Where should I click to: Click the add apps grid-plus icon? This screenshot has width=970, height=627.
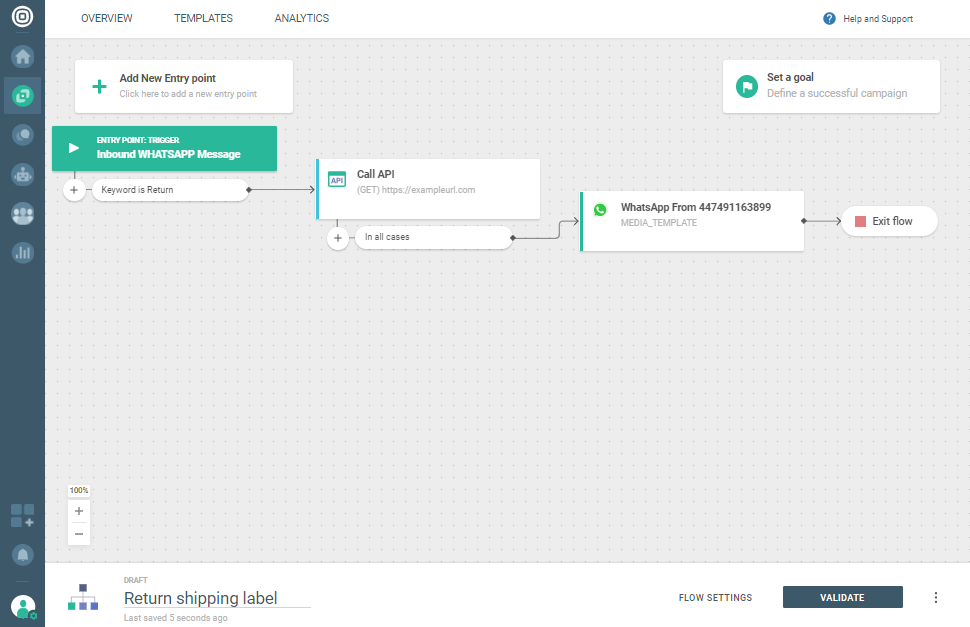[22, 516]
